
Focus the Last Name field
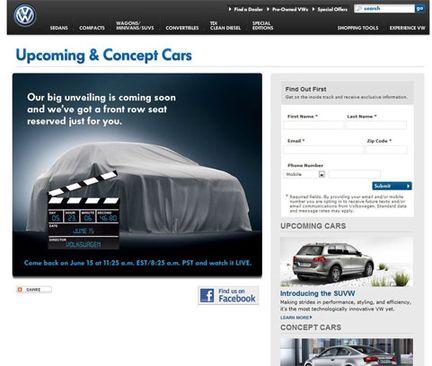tap(376, 125)
